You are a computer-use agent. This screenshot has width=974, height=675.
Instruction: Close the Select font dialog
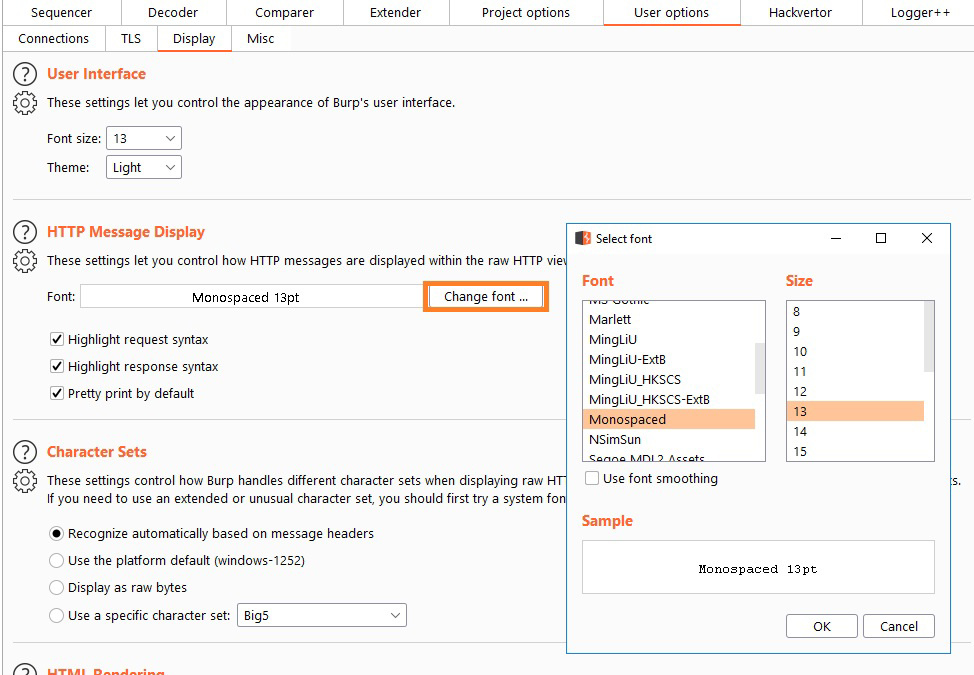(927, 238)
